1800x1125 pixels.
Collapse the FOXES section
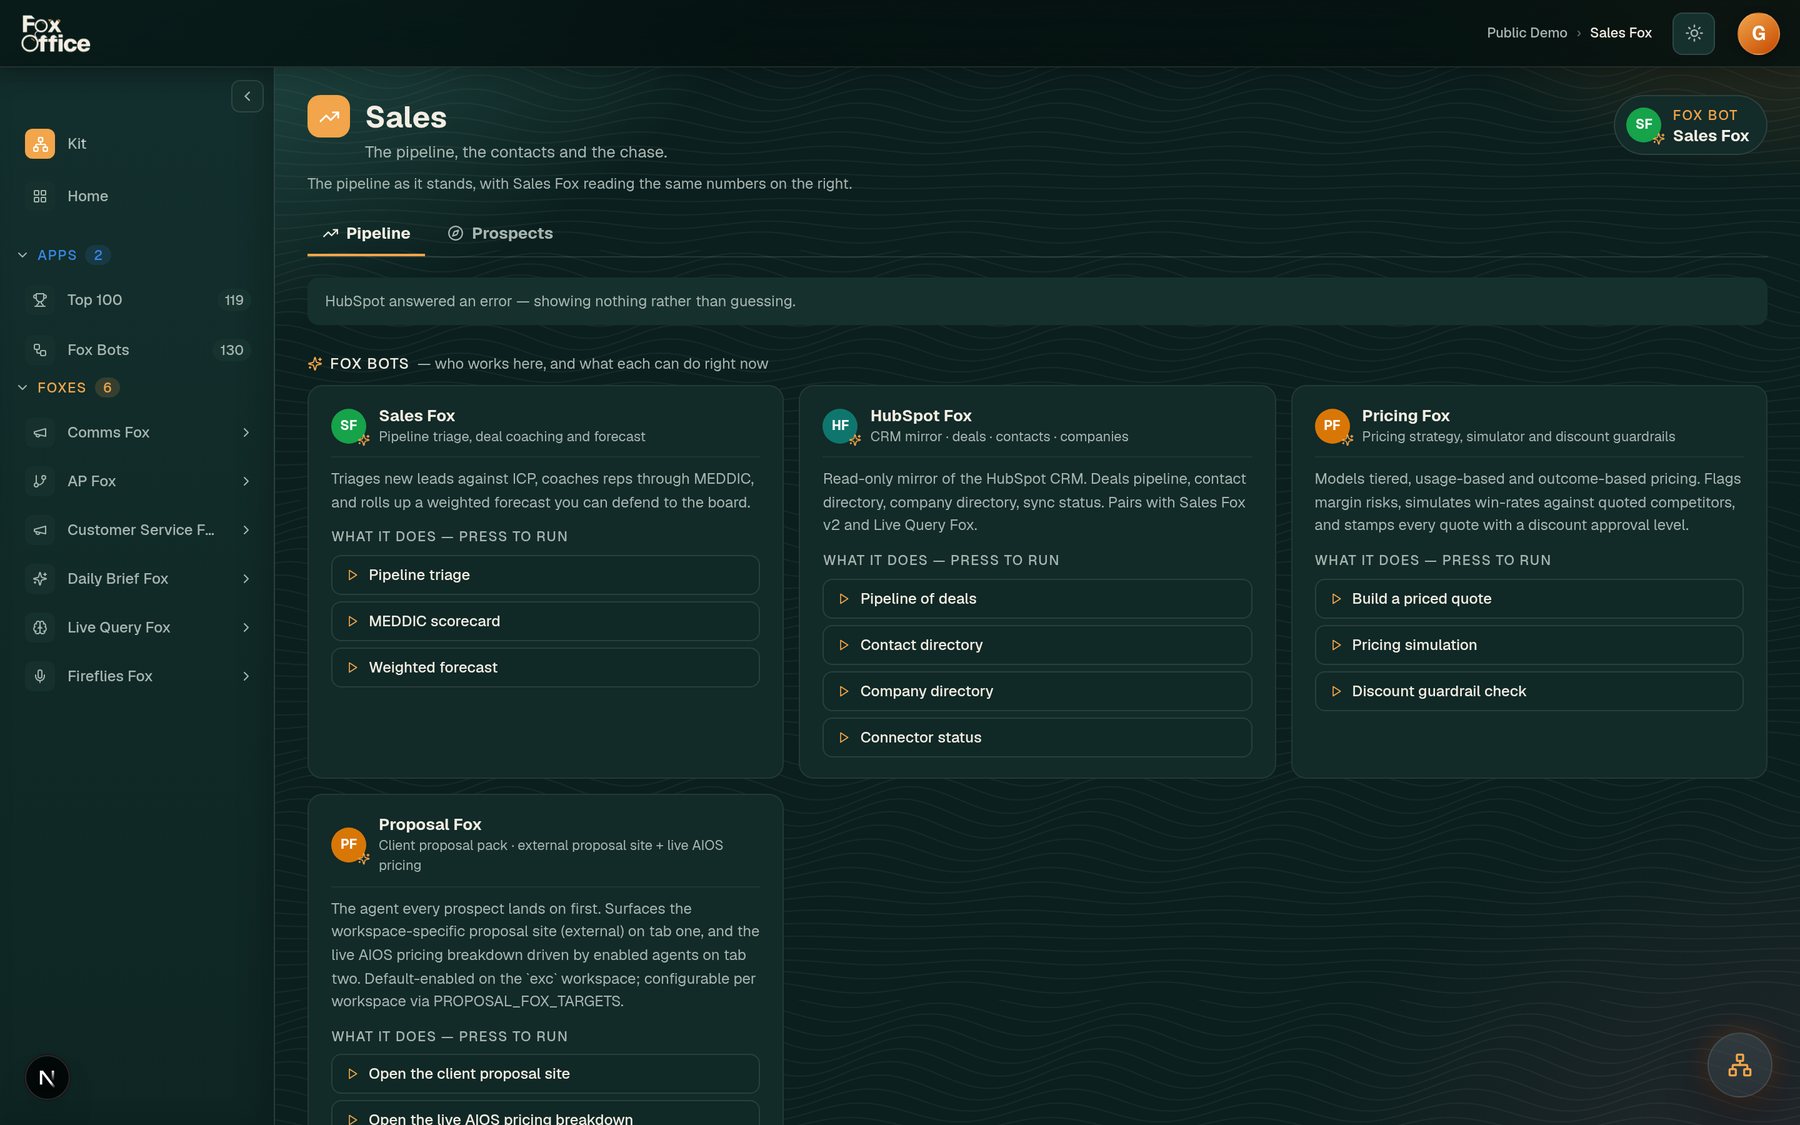point(23,388)
